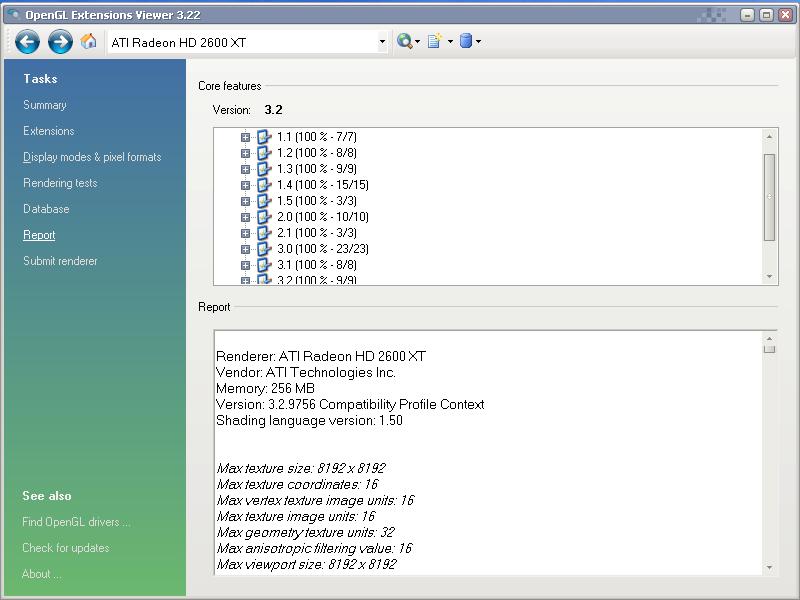Expand the 1.1 core features node
800x600 pixels.
pos(245,137)
